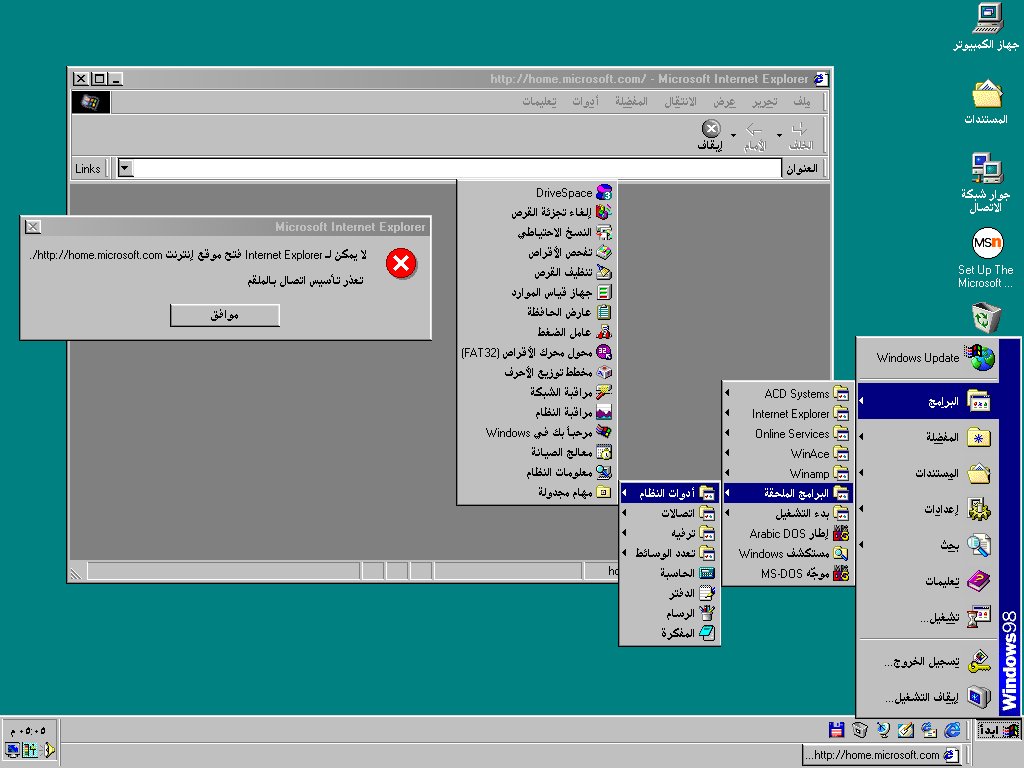Open System Information (معلومات النظام)
The image size is (1024, 768).
(537, 472)
